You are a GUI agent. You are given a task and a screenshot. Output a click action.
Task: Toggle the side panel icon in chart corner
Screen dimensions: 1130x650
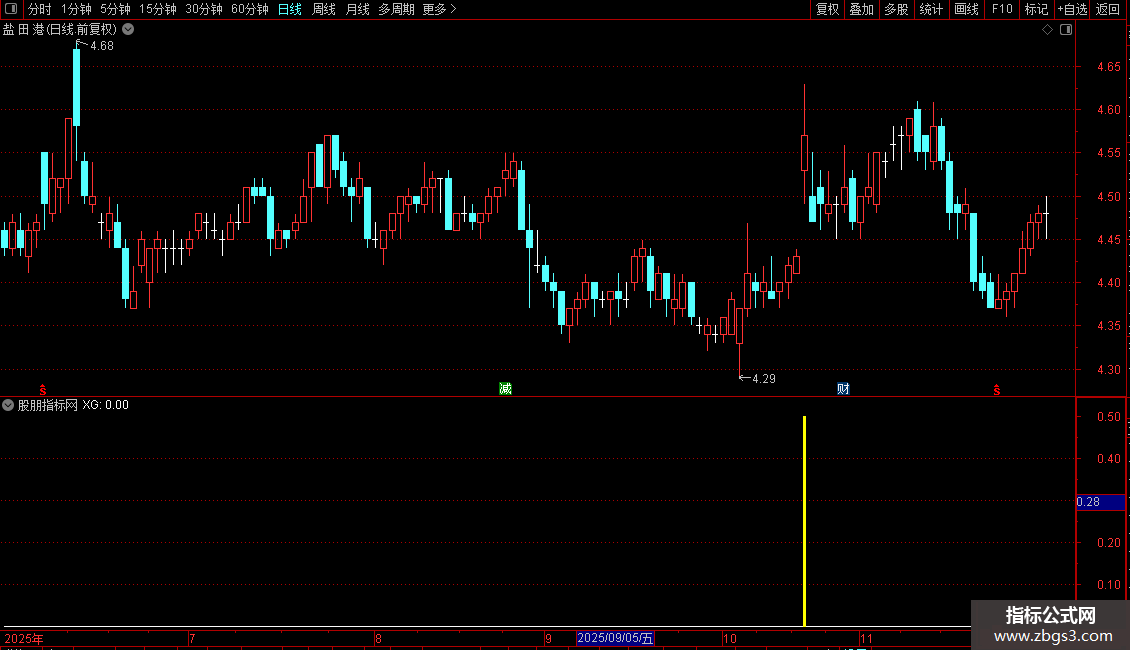point(1066,30)
